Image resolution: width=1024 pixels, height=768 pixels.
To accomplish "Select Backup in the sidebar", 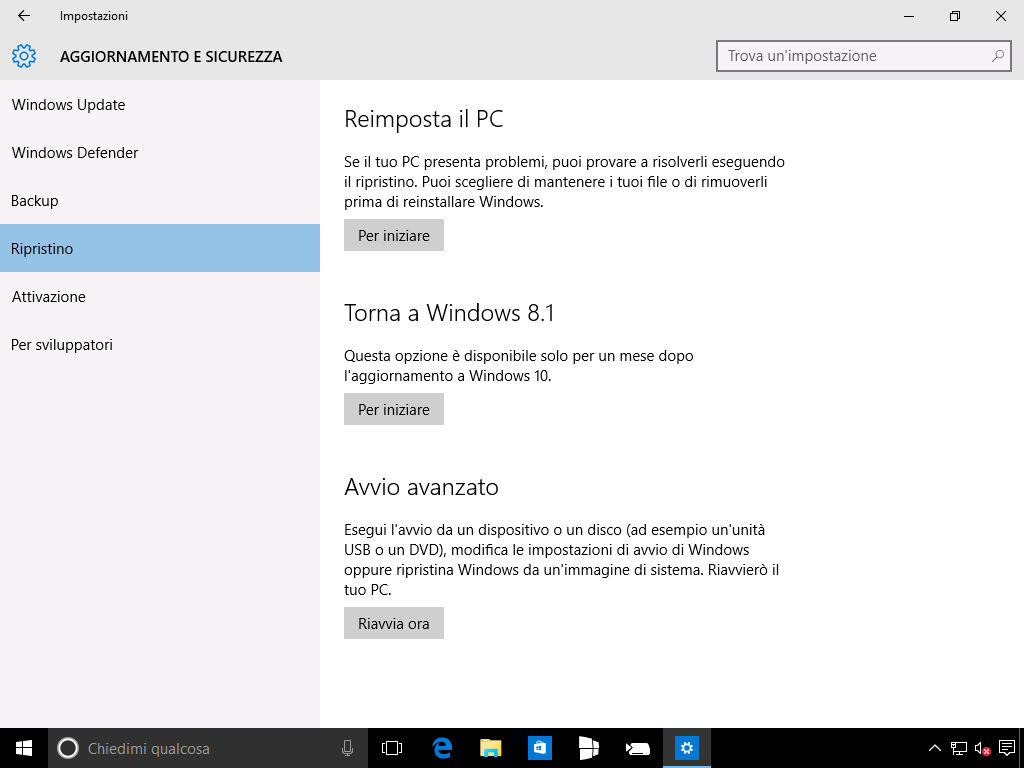I will (160, 200).
